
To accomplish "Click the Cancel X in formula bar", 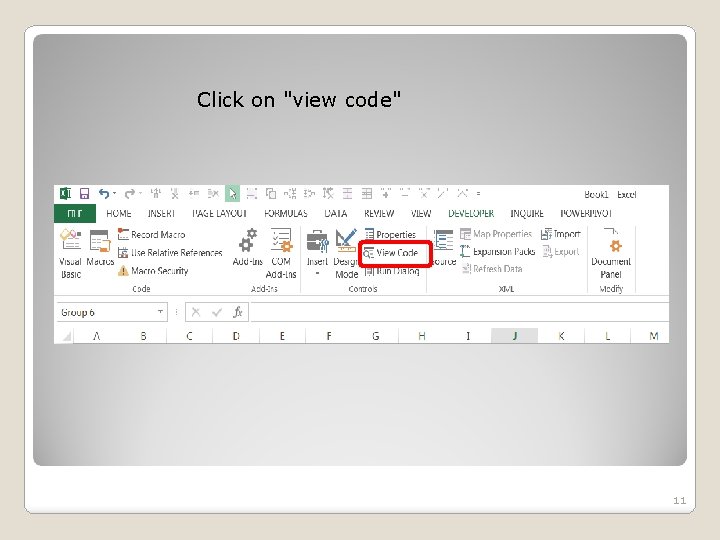I will [196, 313].
